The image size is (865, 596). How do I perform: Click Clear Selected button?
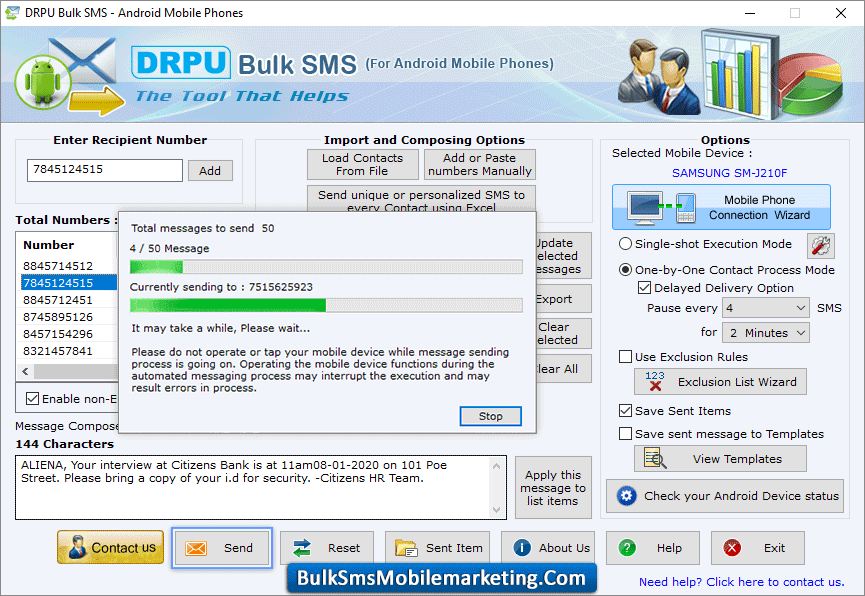click(563, 333)
